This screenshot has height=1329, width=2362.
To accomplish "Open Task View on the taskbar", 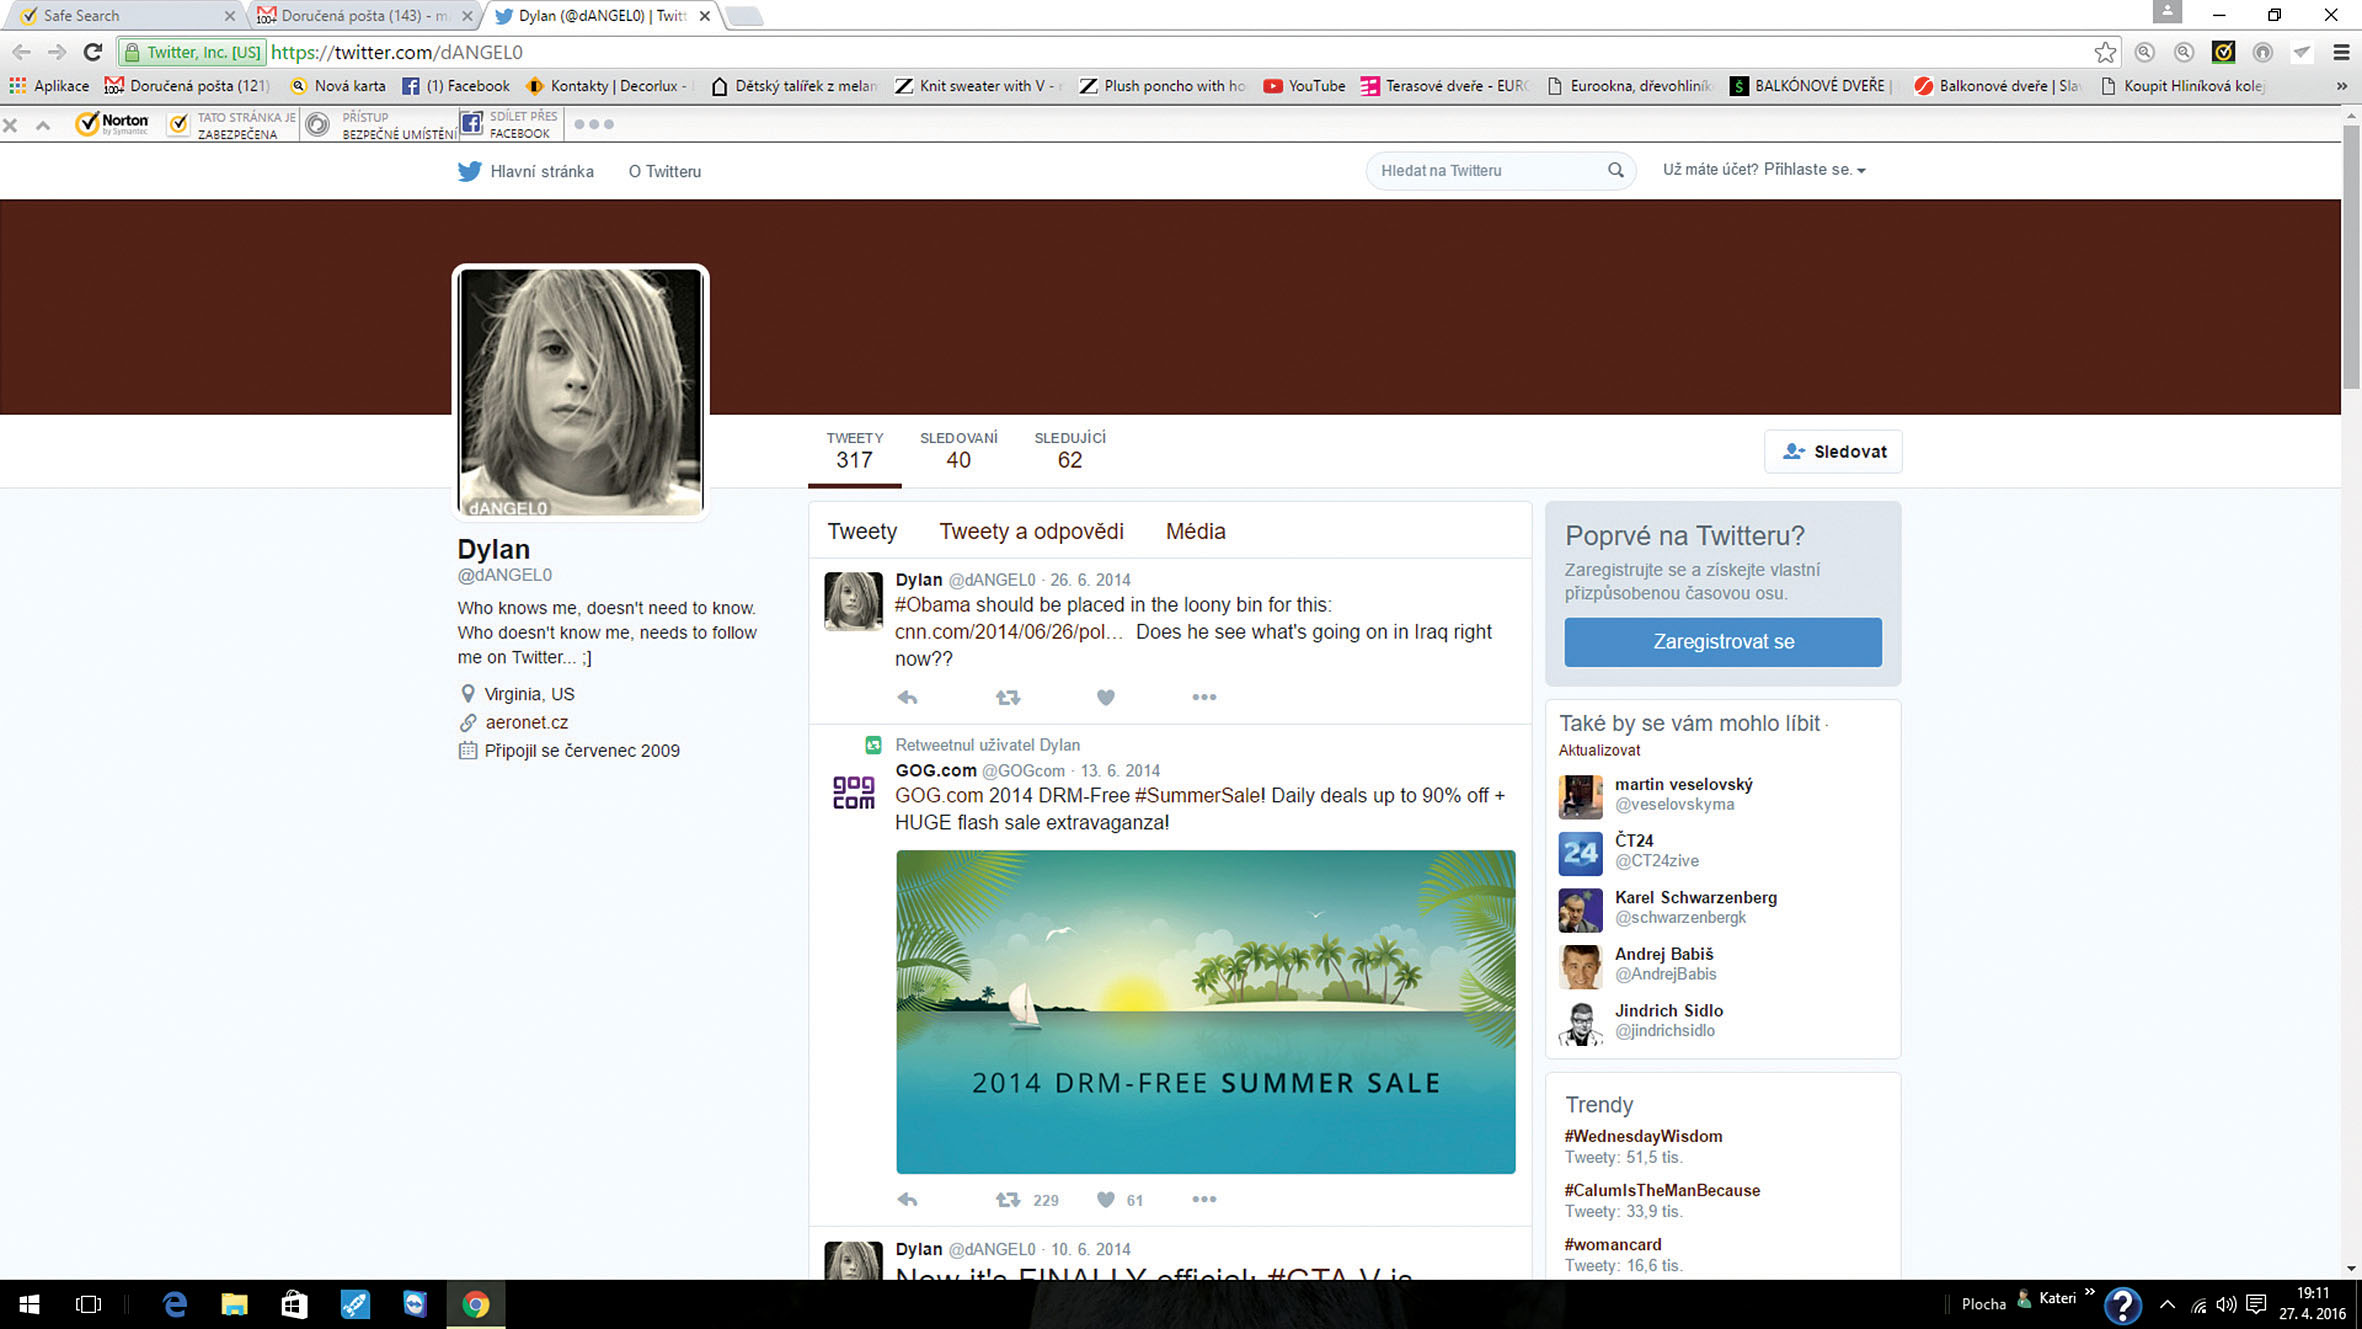I will [x=89, y=1304].
